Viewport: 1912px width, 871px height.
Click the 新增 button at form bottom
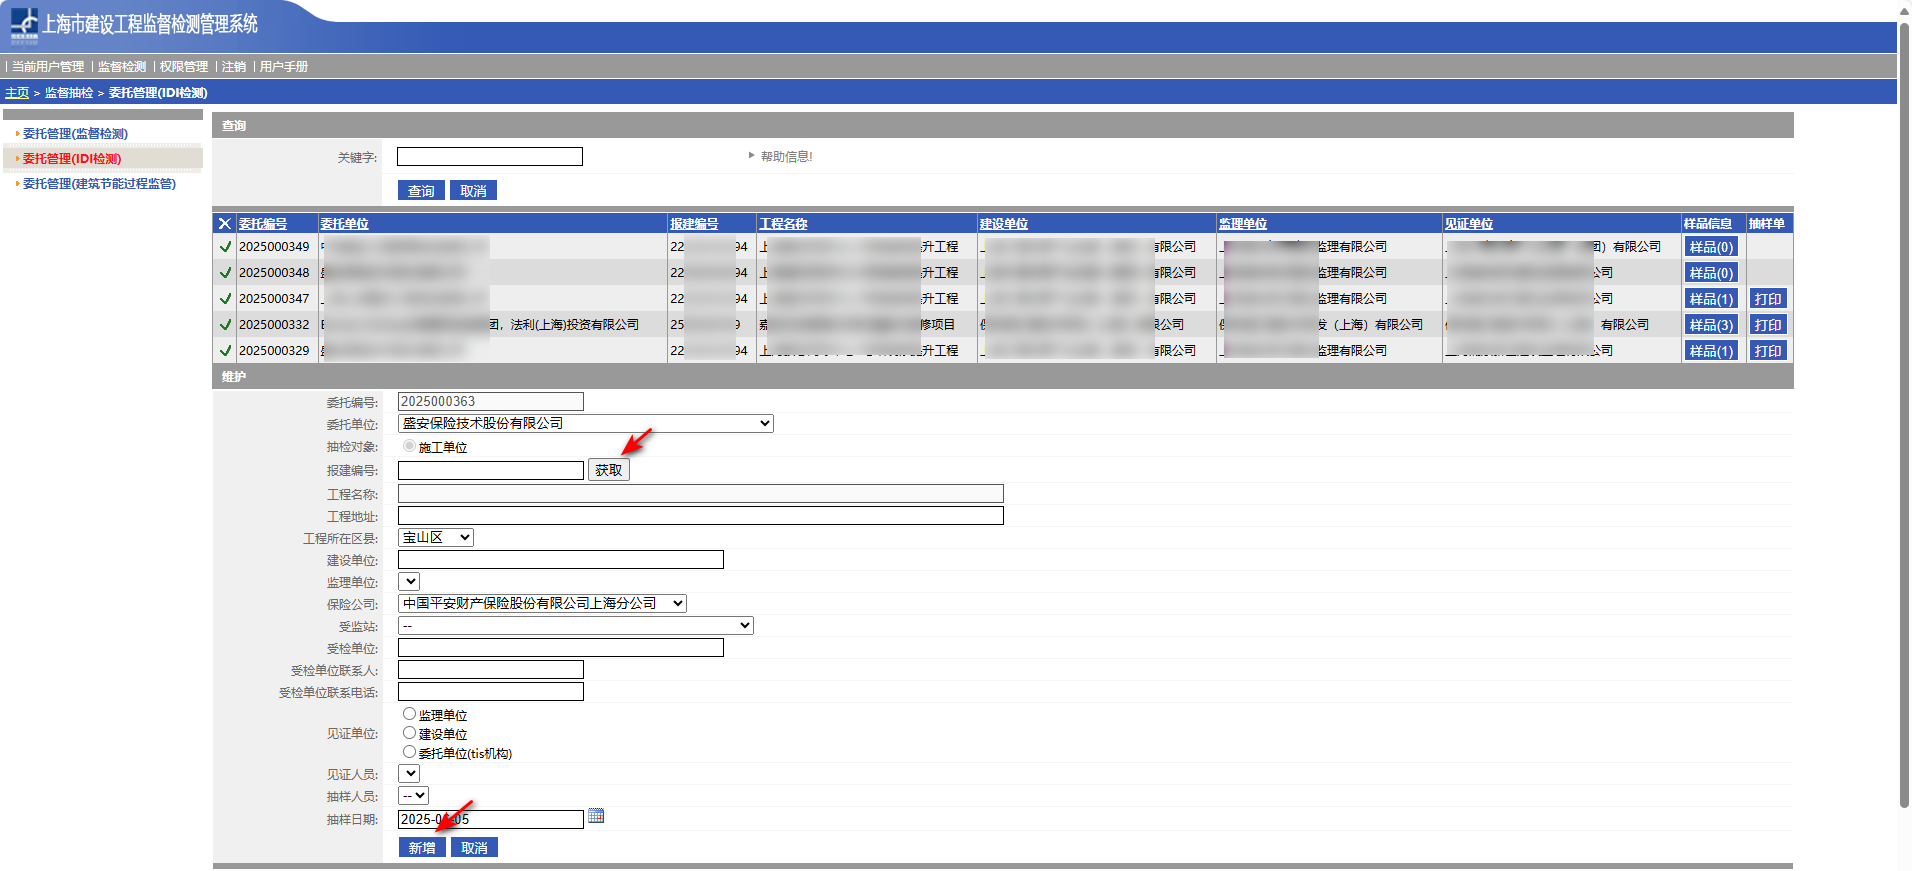point(422,848)
